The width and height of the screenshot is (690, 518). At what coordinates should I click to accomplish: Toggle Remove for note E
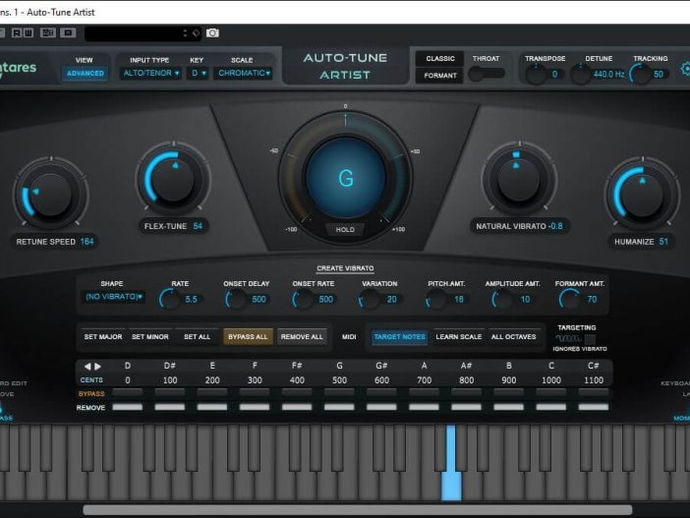[x=212, y=407]
